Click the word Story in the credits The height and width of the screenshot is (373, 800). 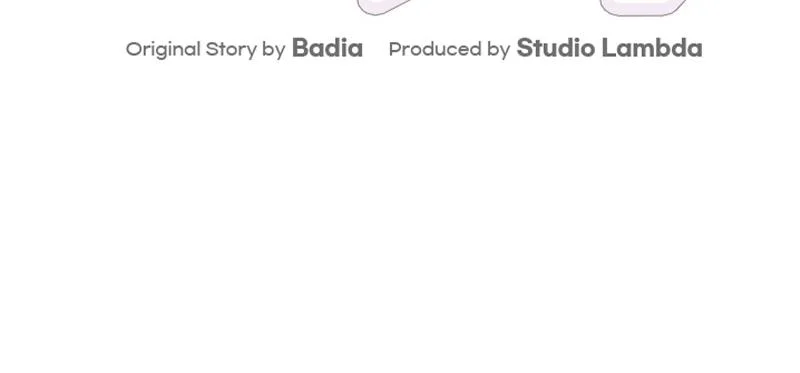coord(231,50)
